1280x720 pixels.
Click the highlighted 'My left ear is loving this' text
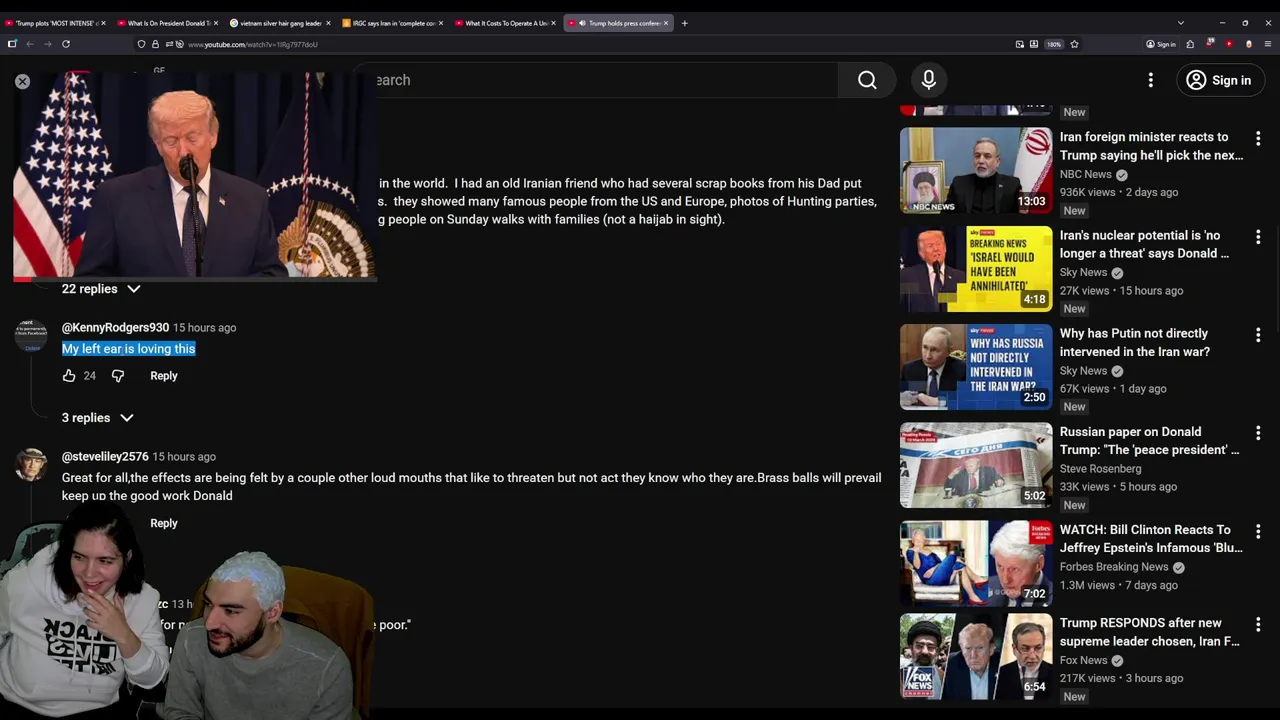[129, 349]
